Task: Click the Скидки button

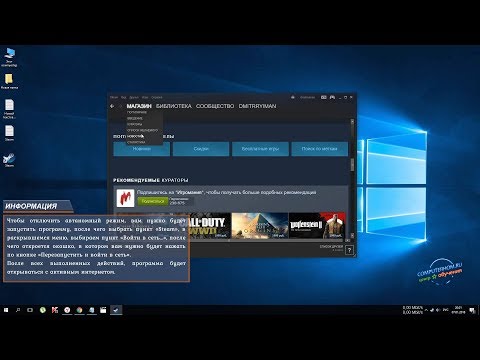Action: pyautogui.click(x=201, y=149)
